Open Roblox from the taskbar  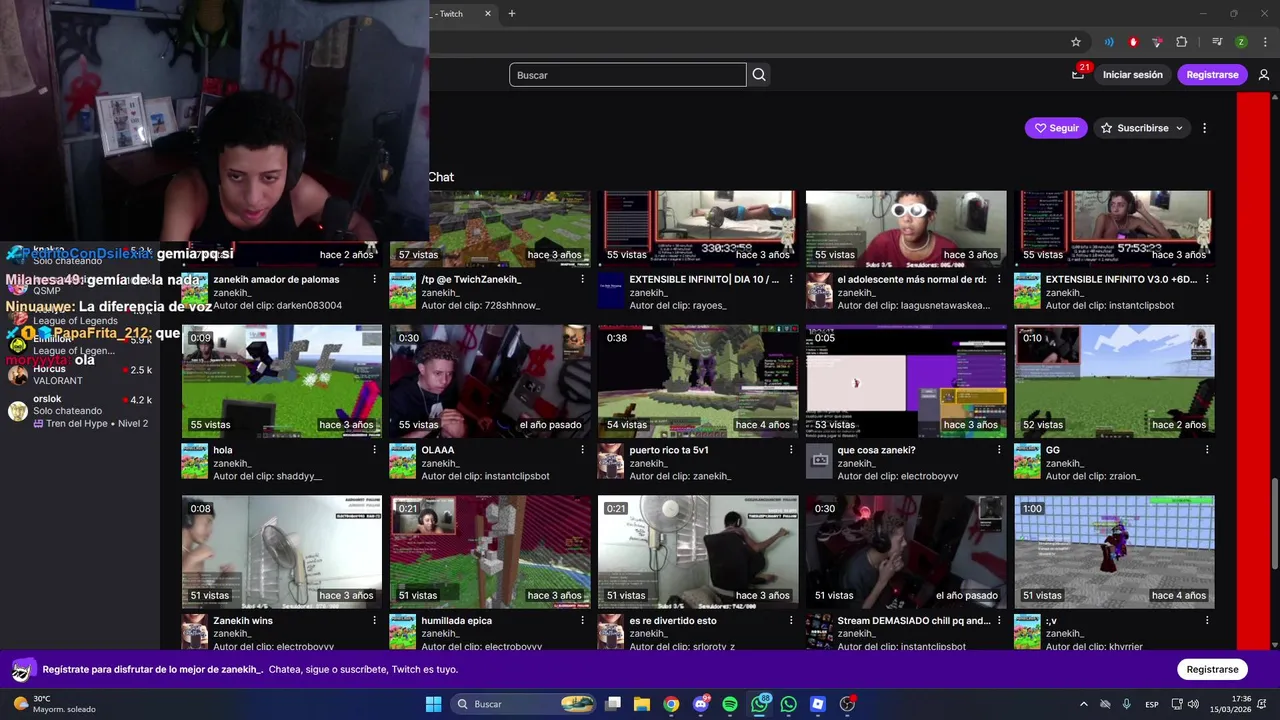tap(818, 704)
